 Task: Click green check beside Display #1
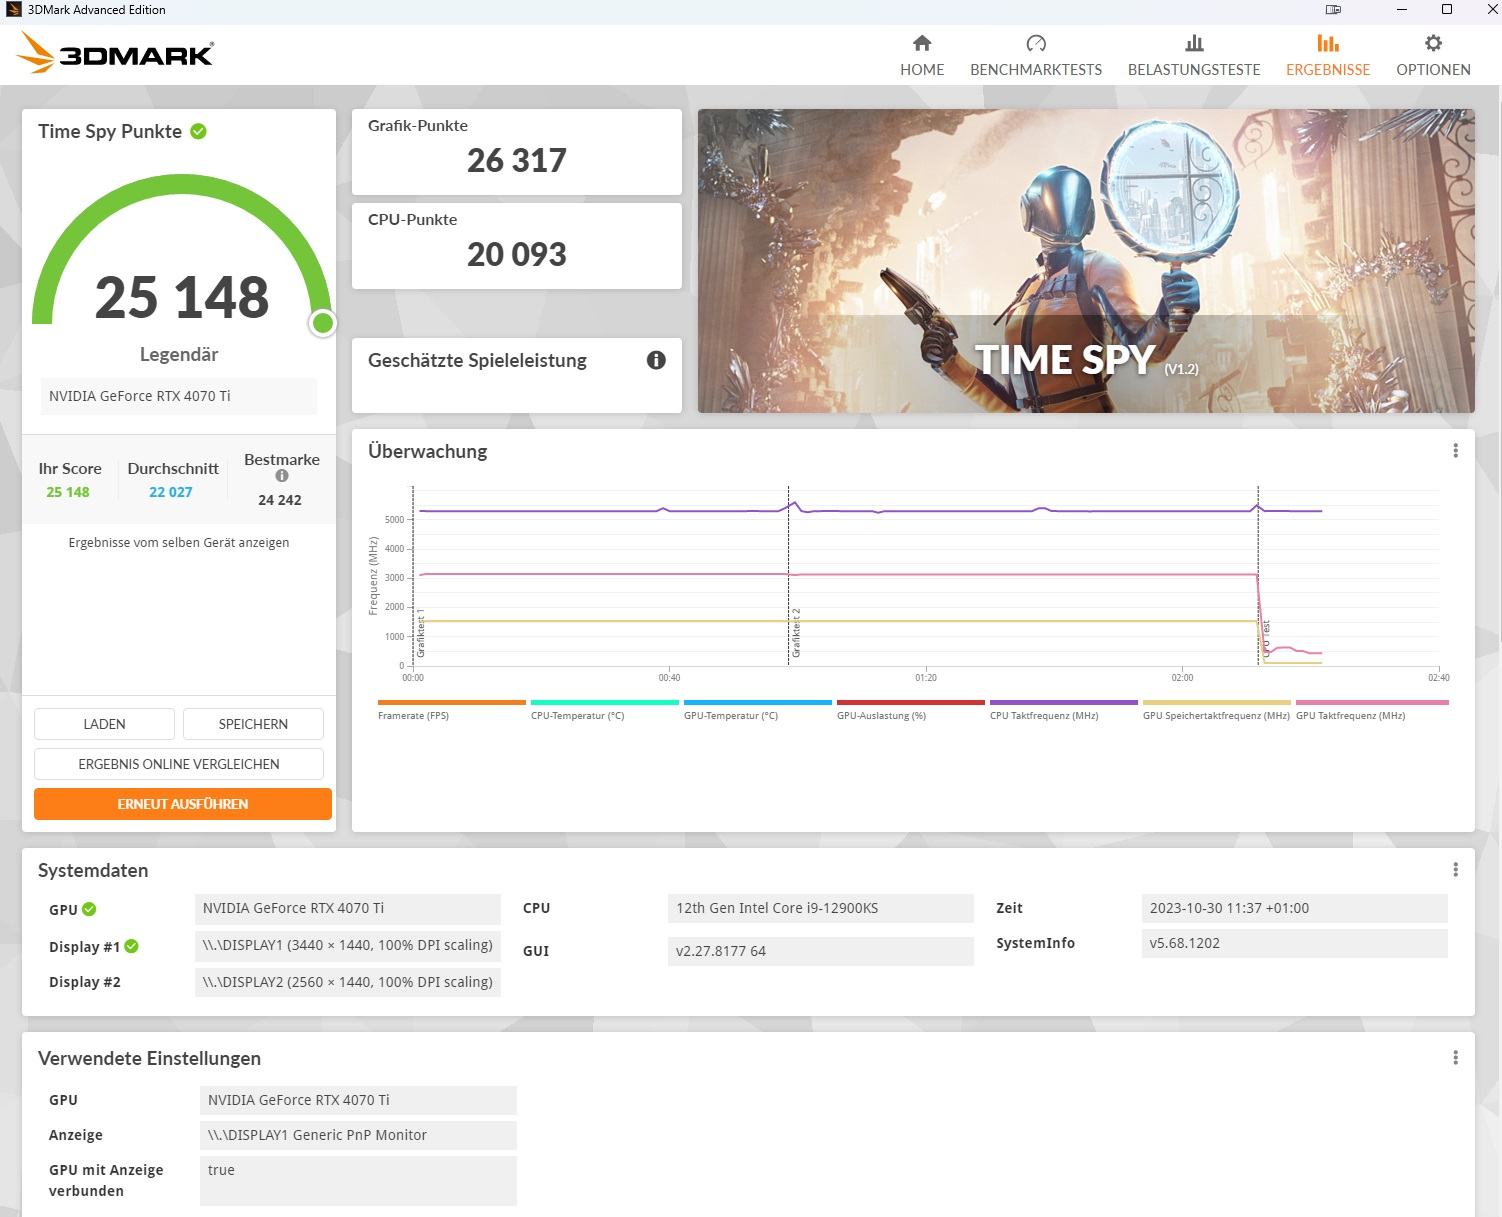[131, 946]
